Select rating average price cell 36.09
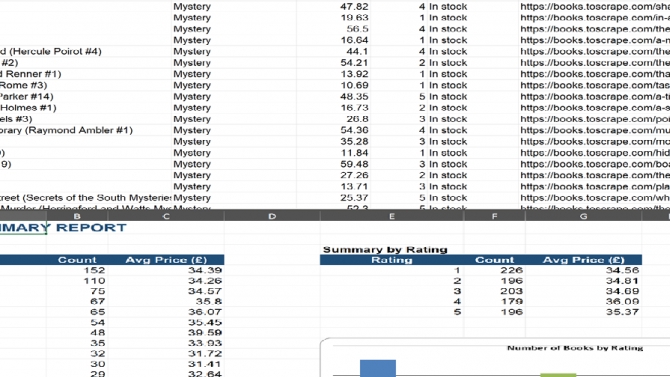This screenshot has height=377, width=670. [x=583, y=301]
